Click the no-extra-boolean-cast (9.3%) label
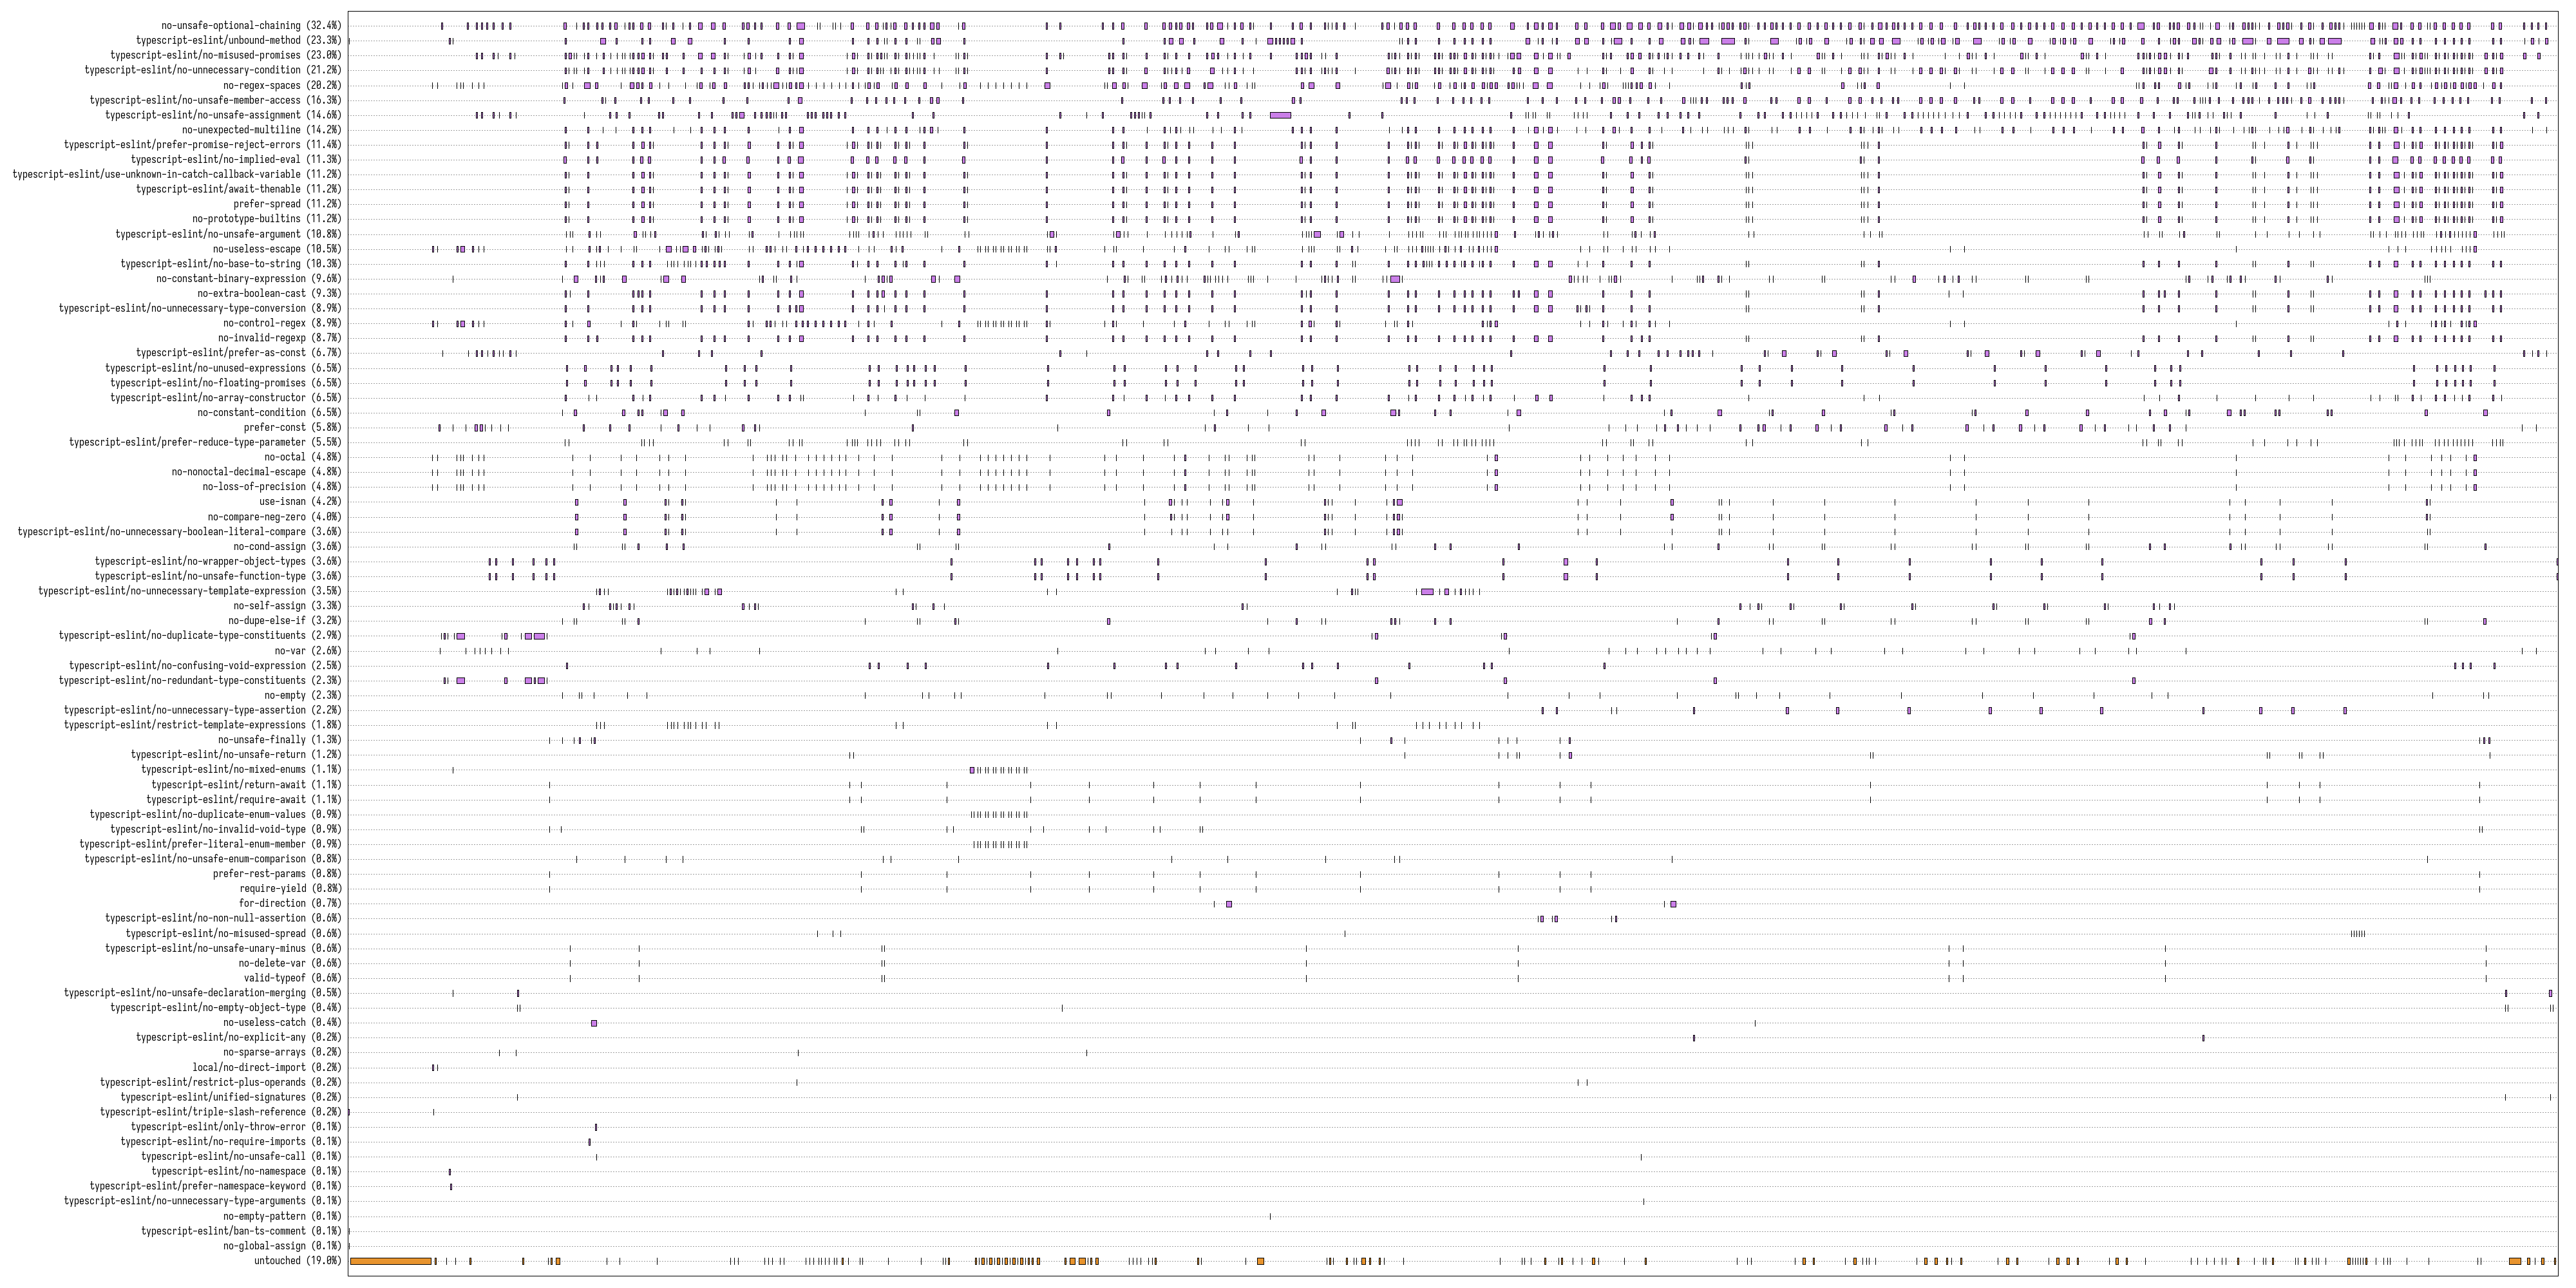This screenshot has height=1288, width=2576. click(x=269, y=294)
